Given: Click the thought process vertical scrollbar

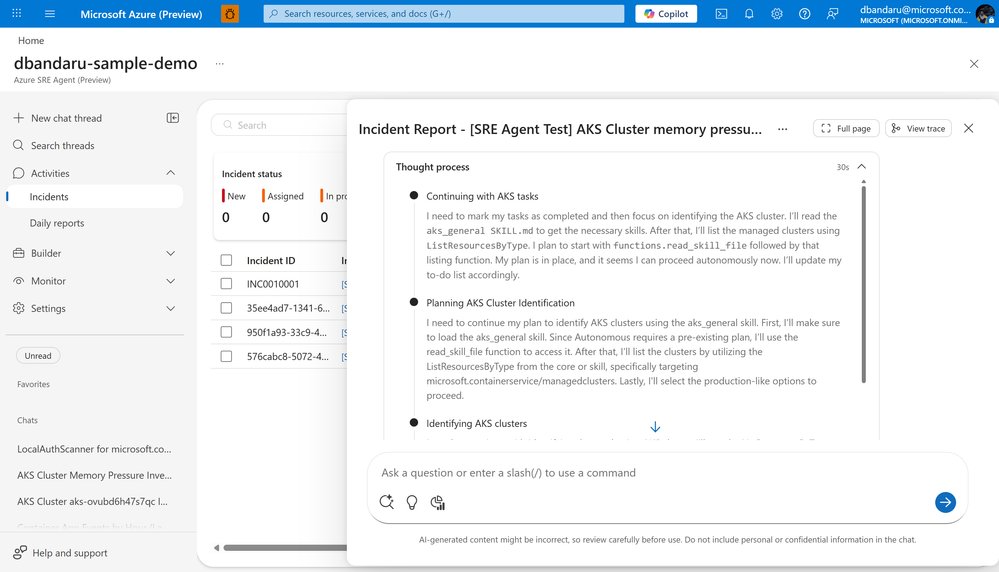Looking at the screenshot, I should coord(863,283).
